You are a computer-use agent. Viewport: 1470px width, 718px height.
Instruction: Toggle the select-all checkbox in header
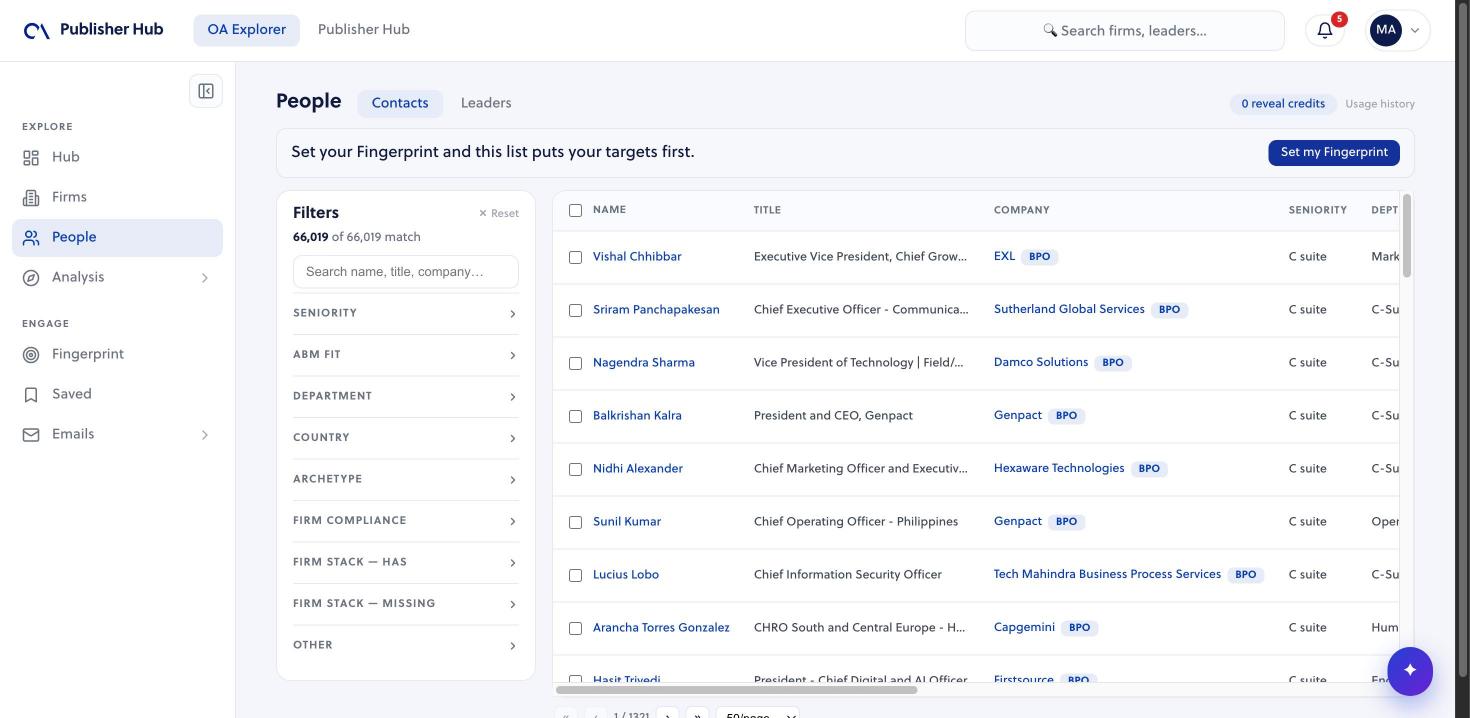[575, 210]
